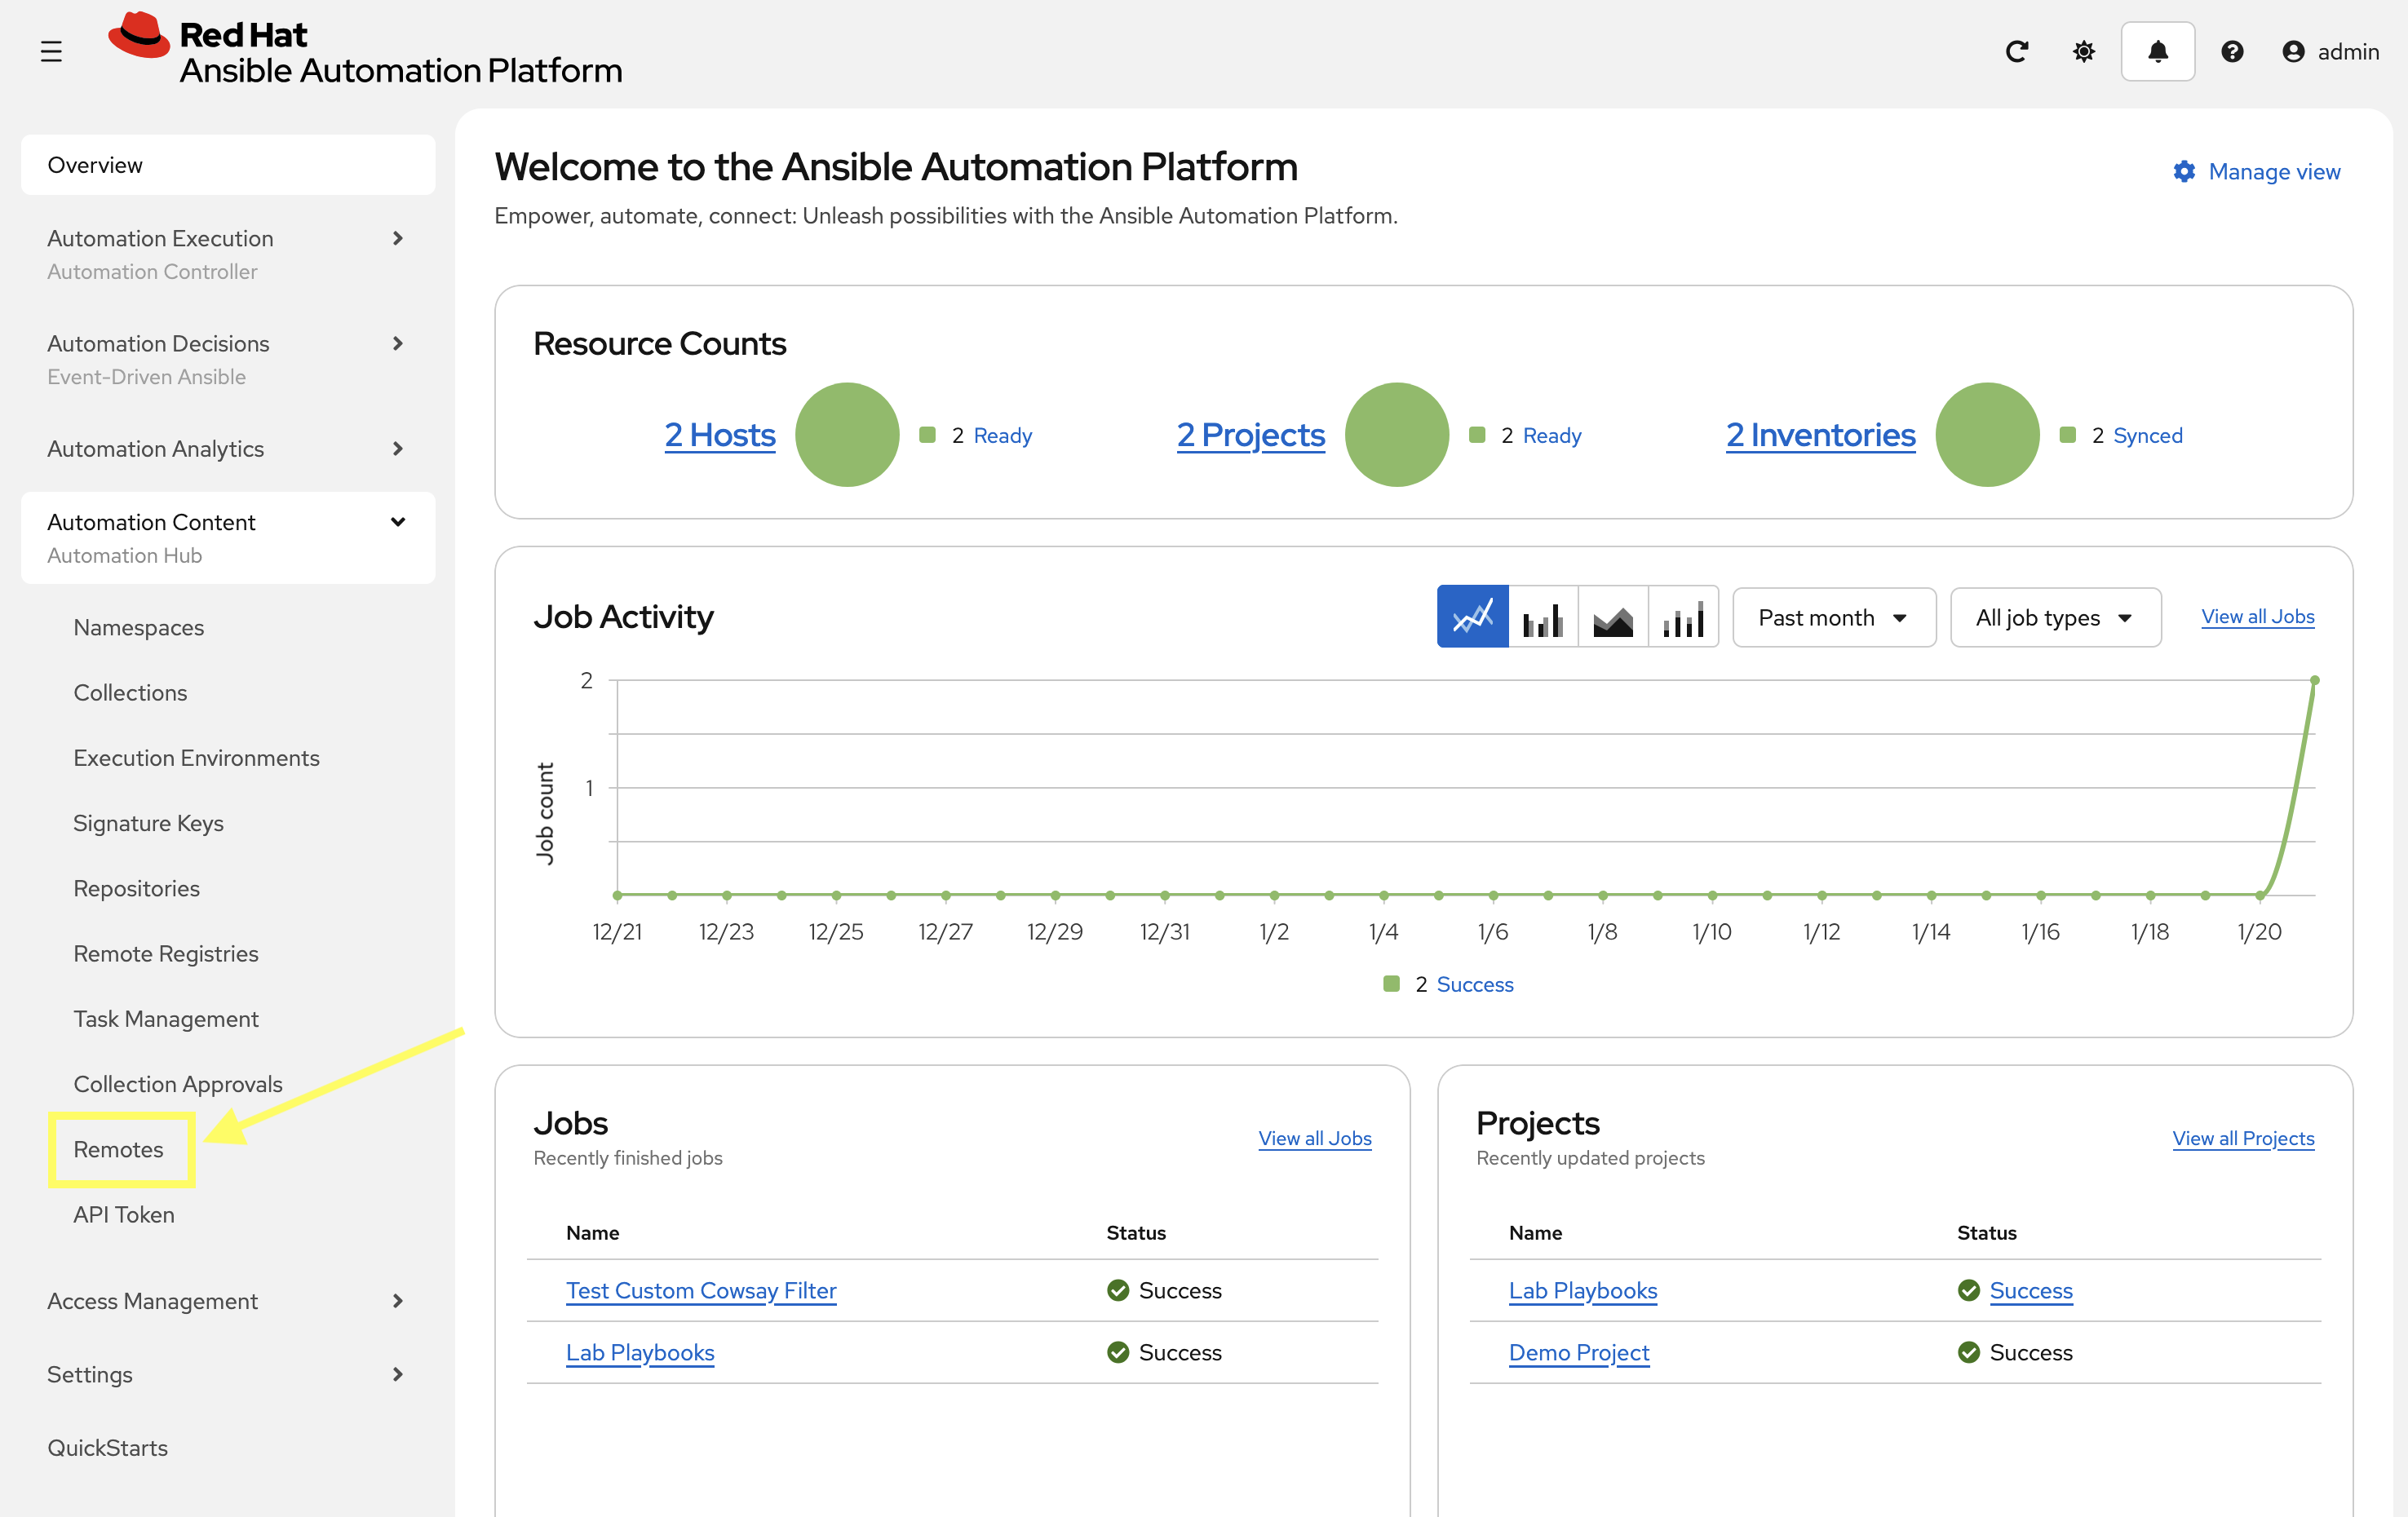This screenshot has height=1517, width=2408.
Task: Toggle the light/dark theme sun icon
Action: click(2083, 51)
